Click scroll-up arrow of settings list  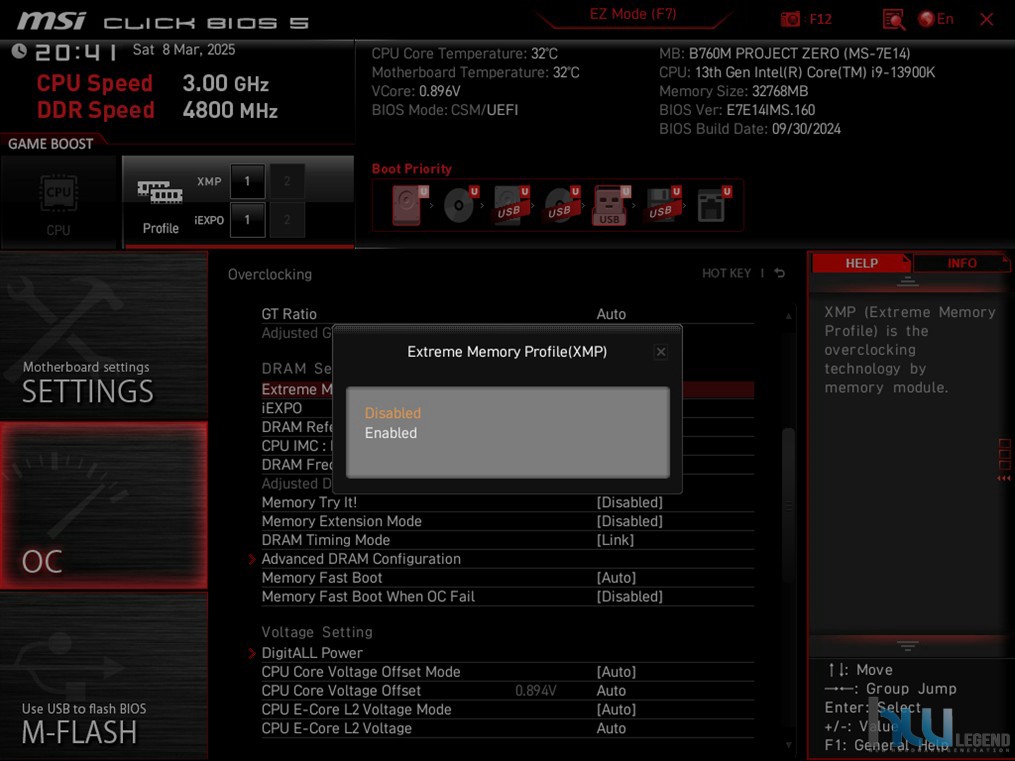(x=788, y=316)
